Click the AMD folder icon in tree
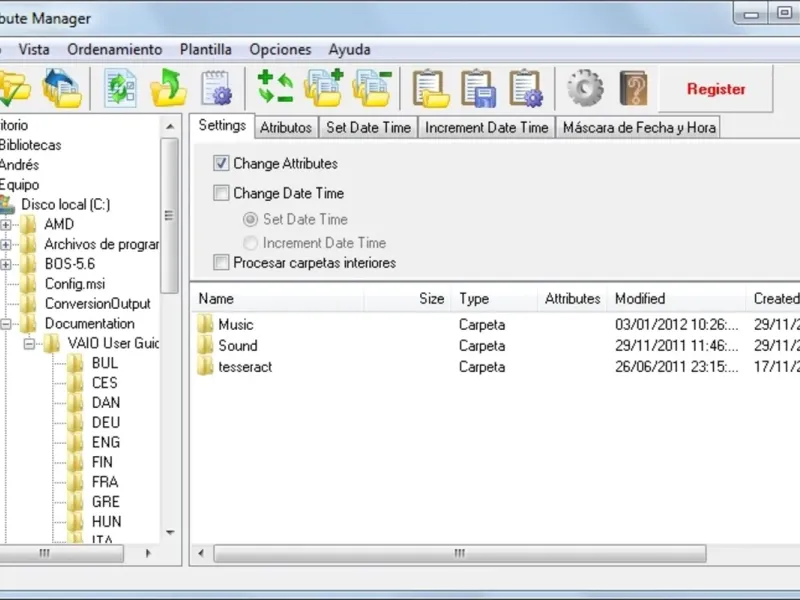 (x=29, y=224)
